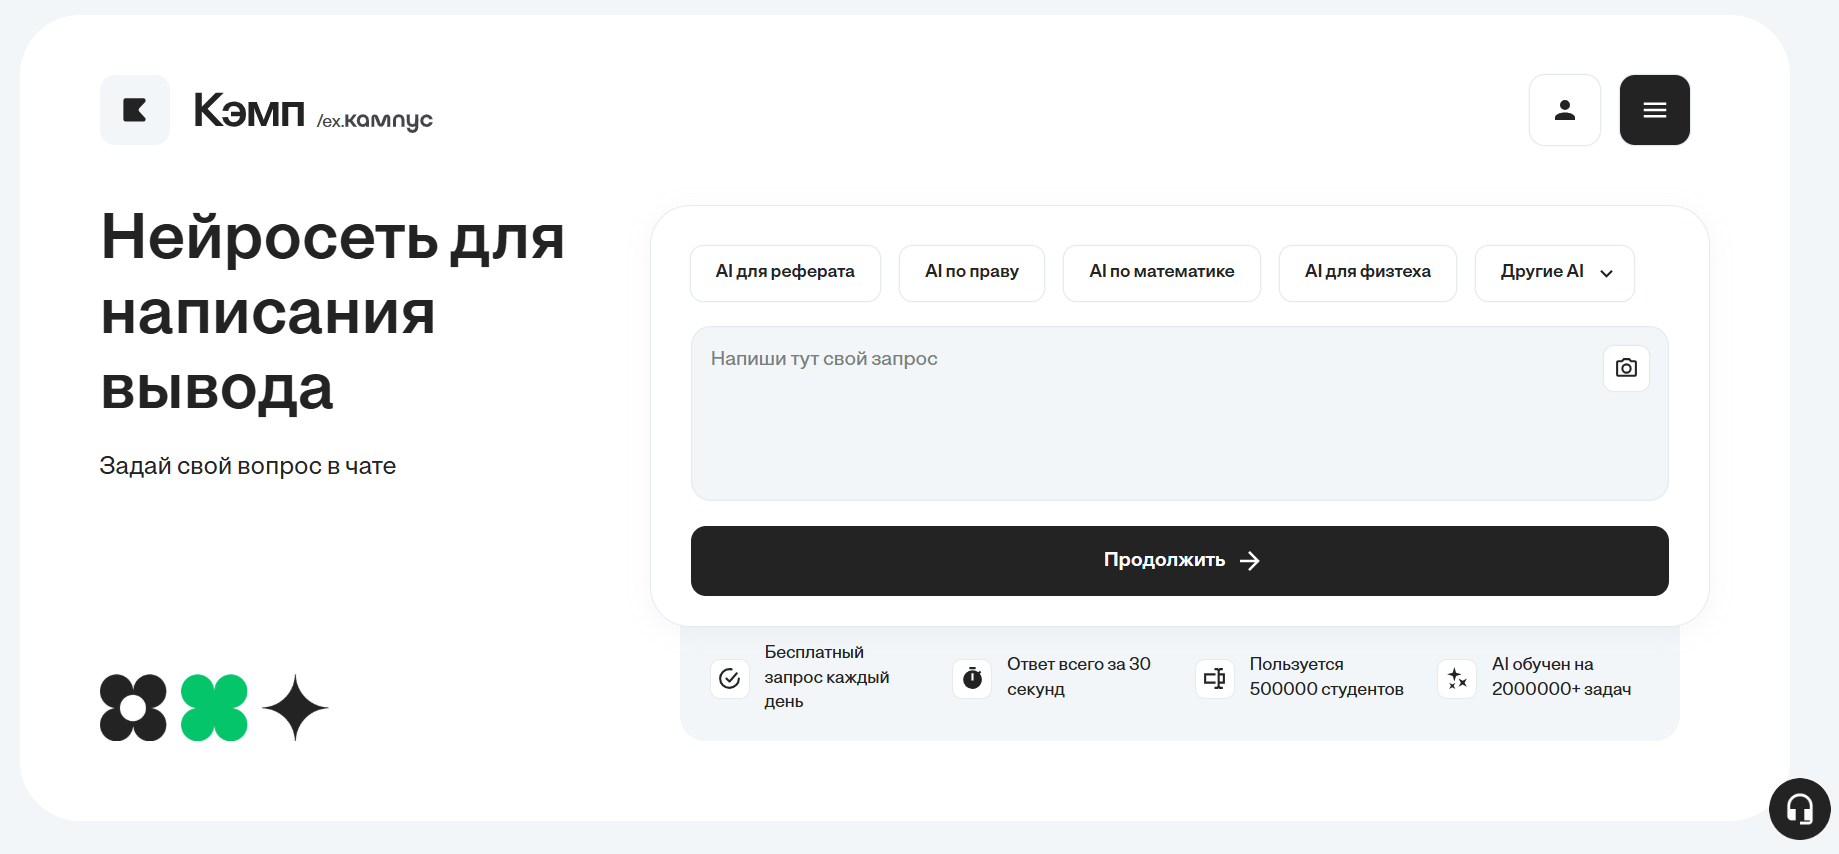Screen dimensions: 1839x854
Task: Expand the Другие AI dropdown
Action: coord(1554,272)
